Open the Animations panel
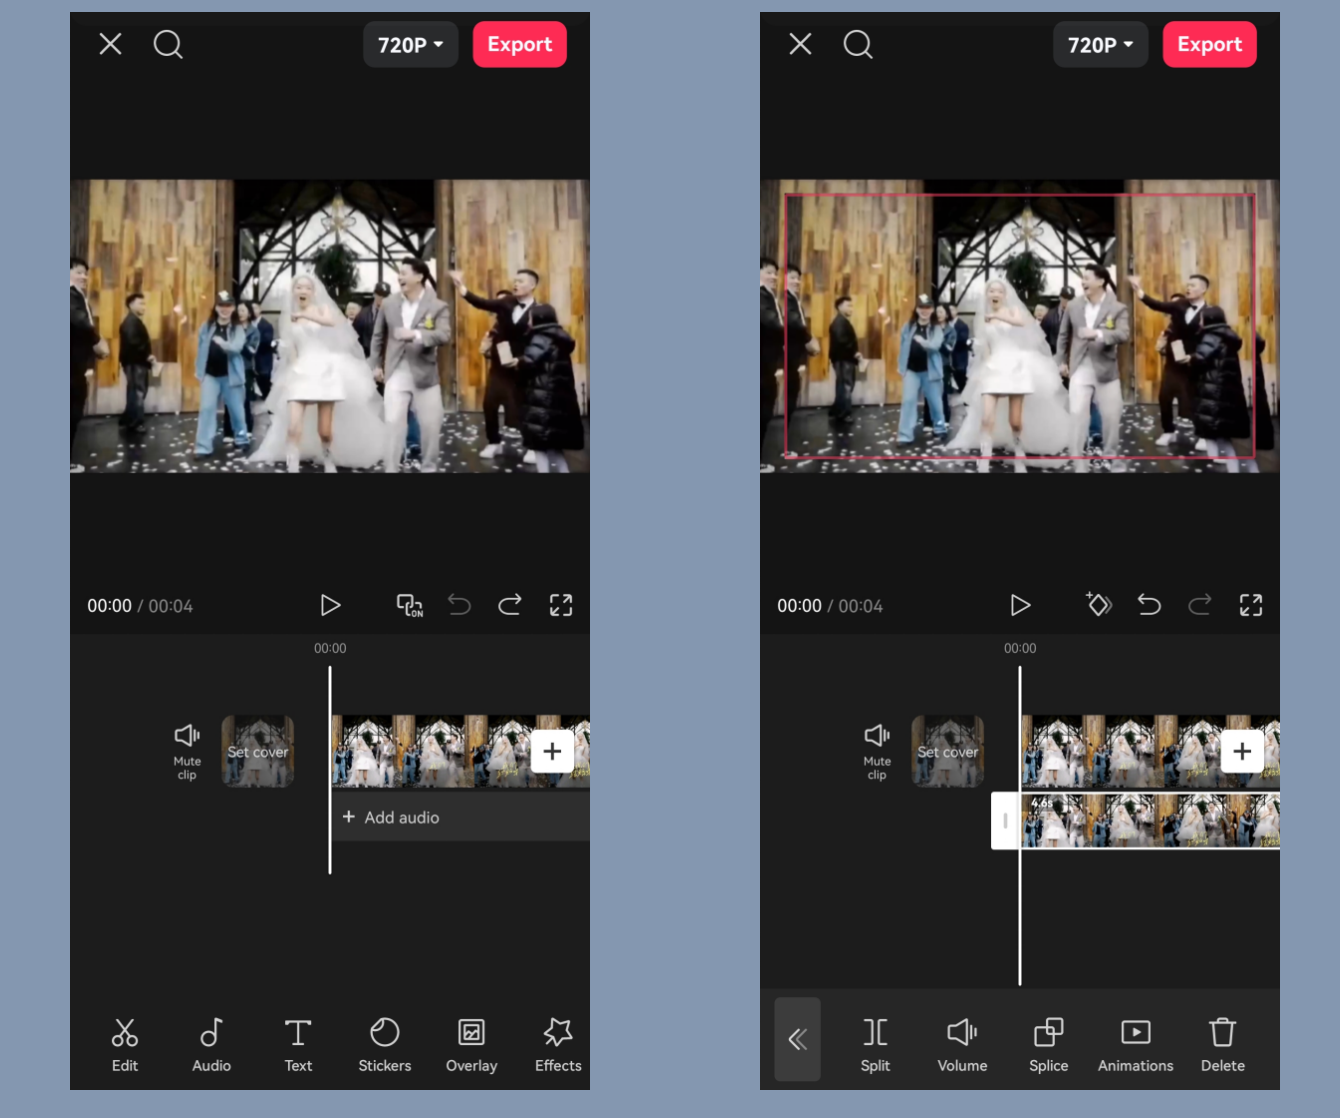Screen dimensions: 1340x1118 click(x=1135, y=1043)
